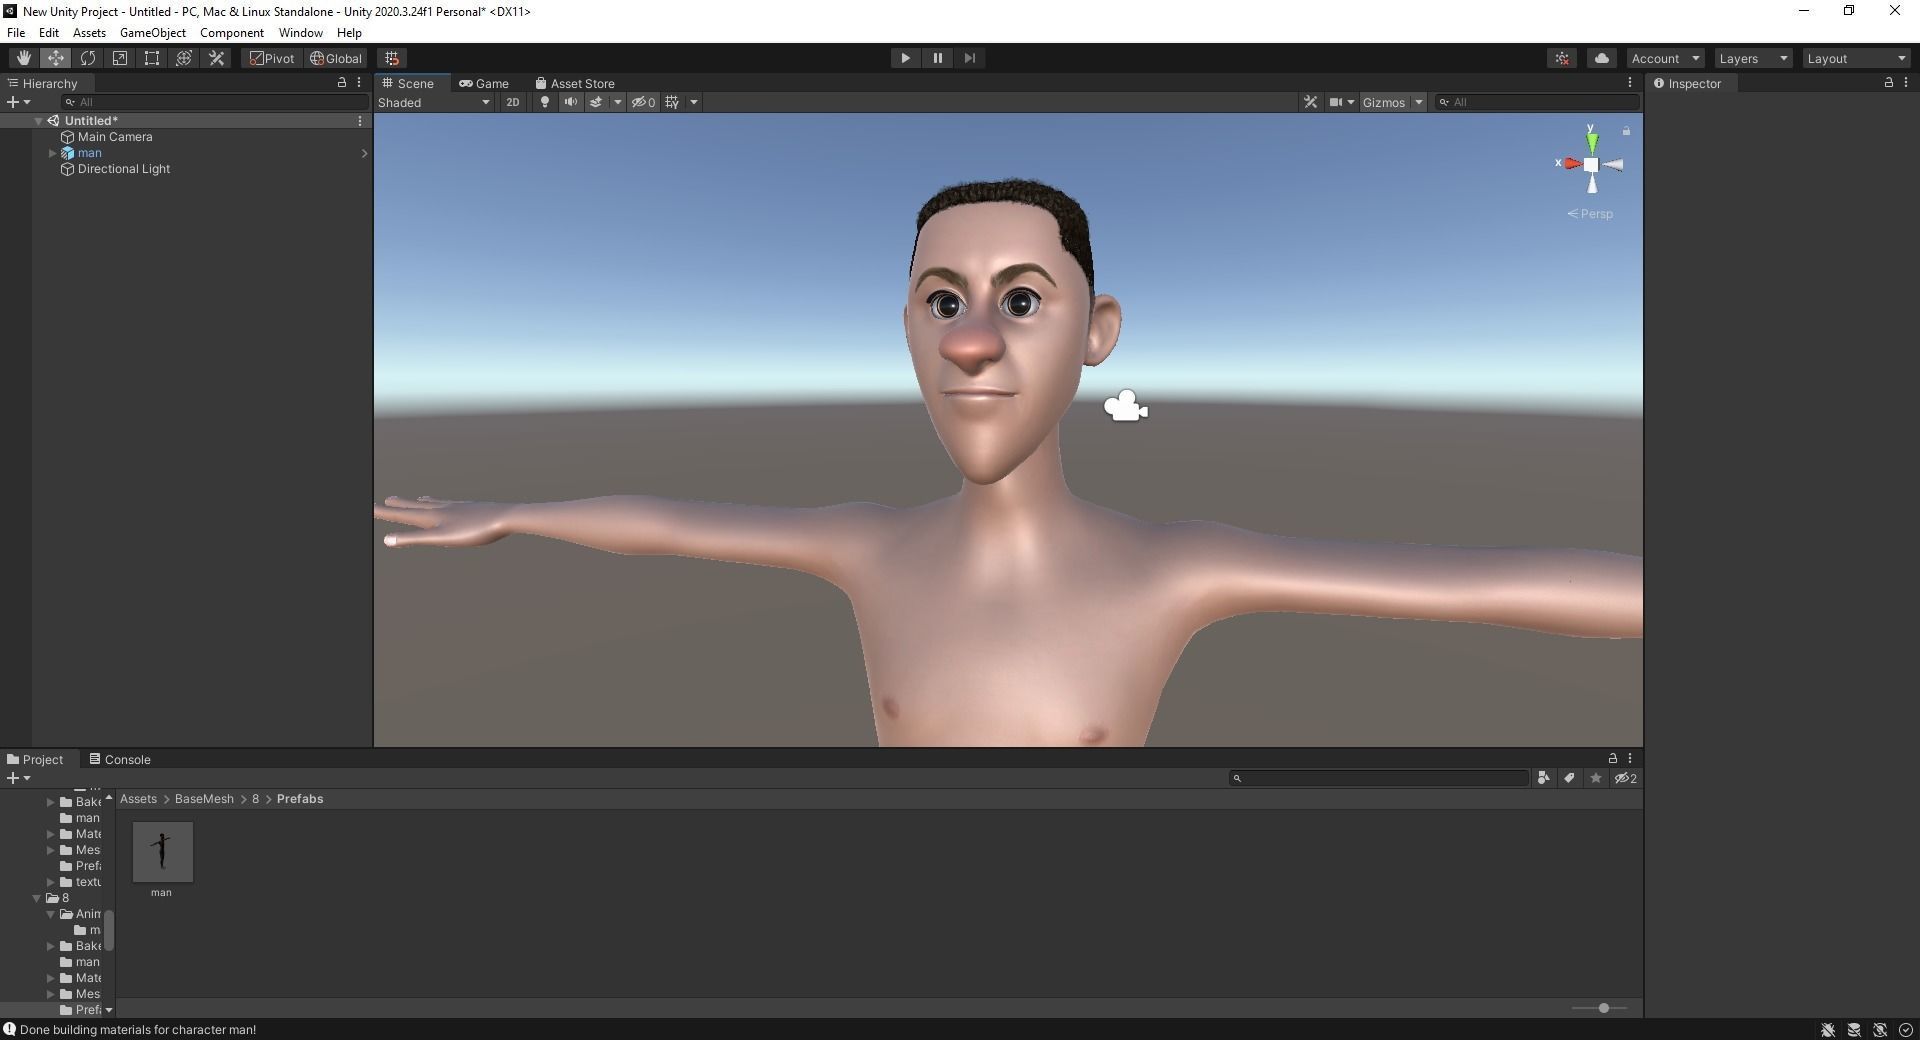The height and width of the screenshot is (1040, 1920).
Task: Toggle hidden packages visibility in Project
Action: coord(1625,778)
